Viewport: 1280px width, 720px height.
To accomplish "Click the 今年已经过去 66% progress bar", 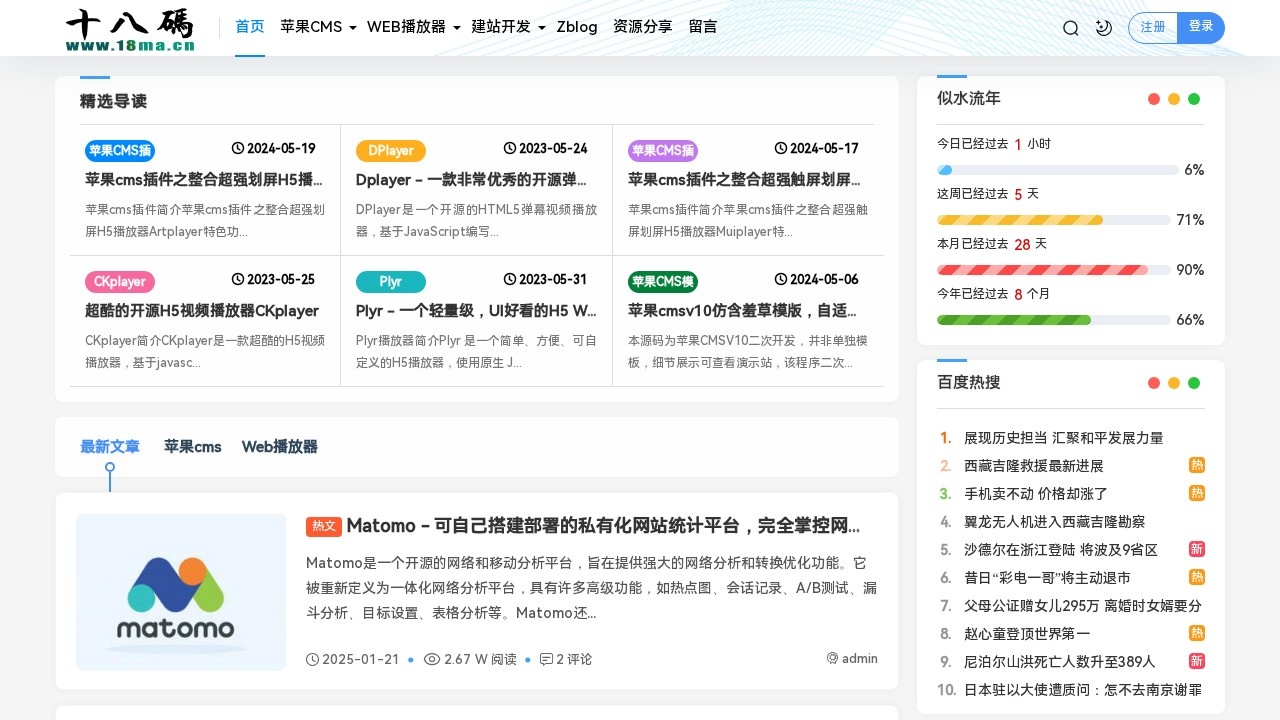I will [1054, 320].
